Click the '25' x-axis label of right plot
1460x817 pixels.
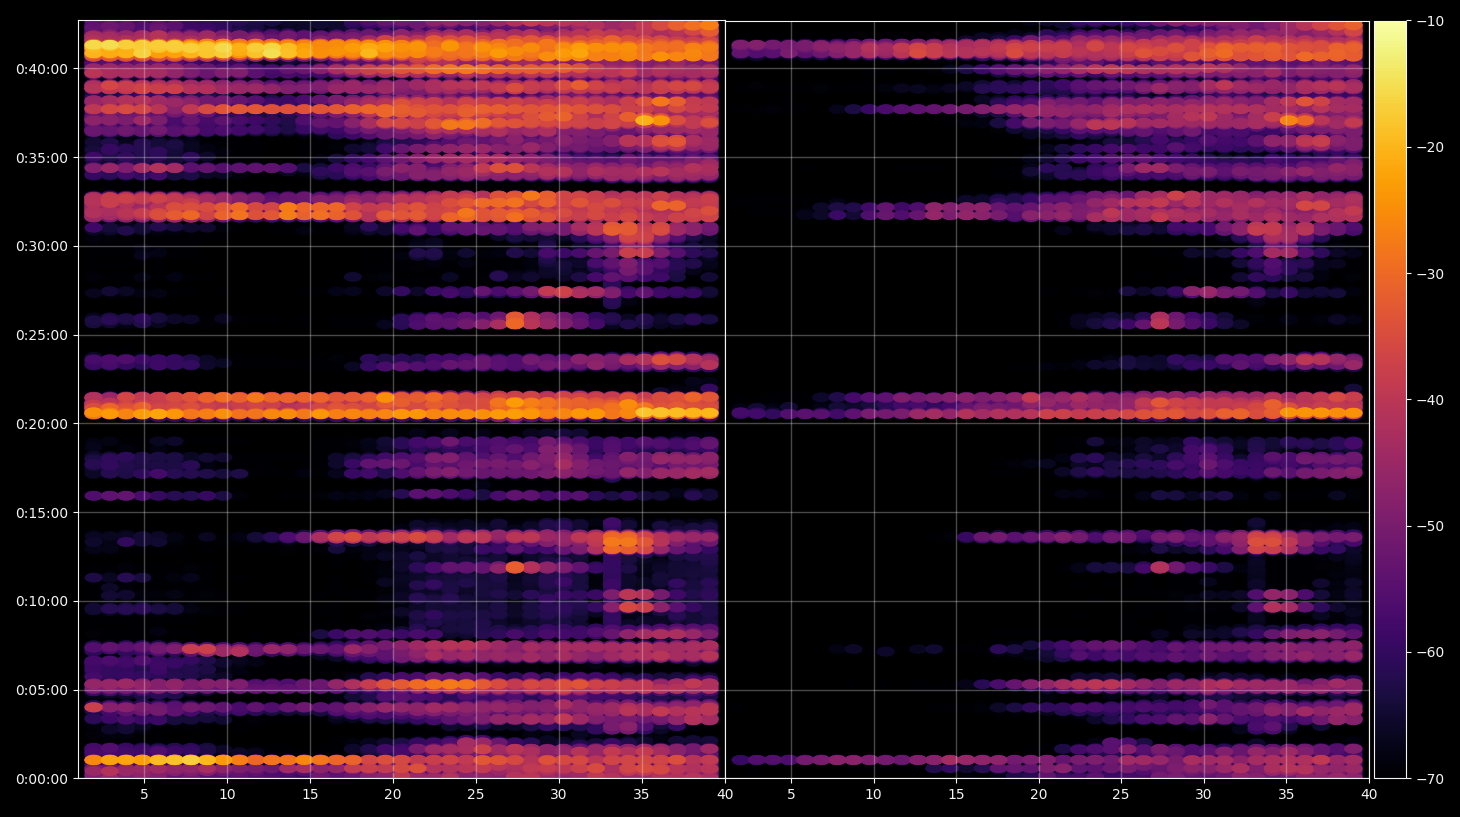pos(1121,795)
